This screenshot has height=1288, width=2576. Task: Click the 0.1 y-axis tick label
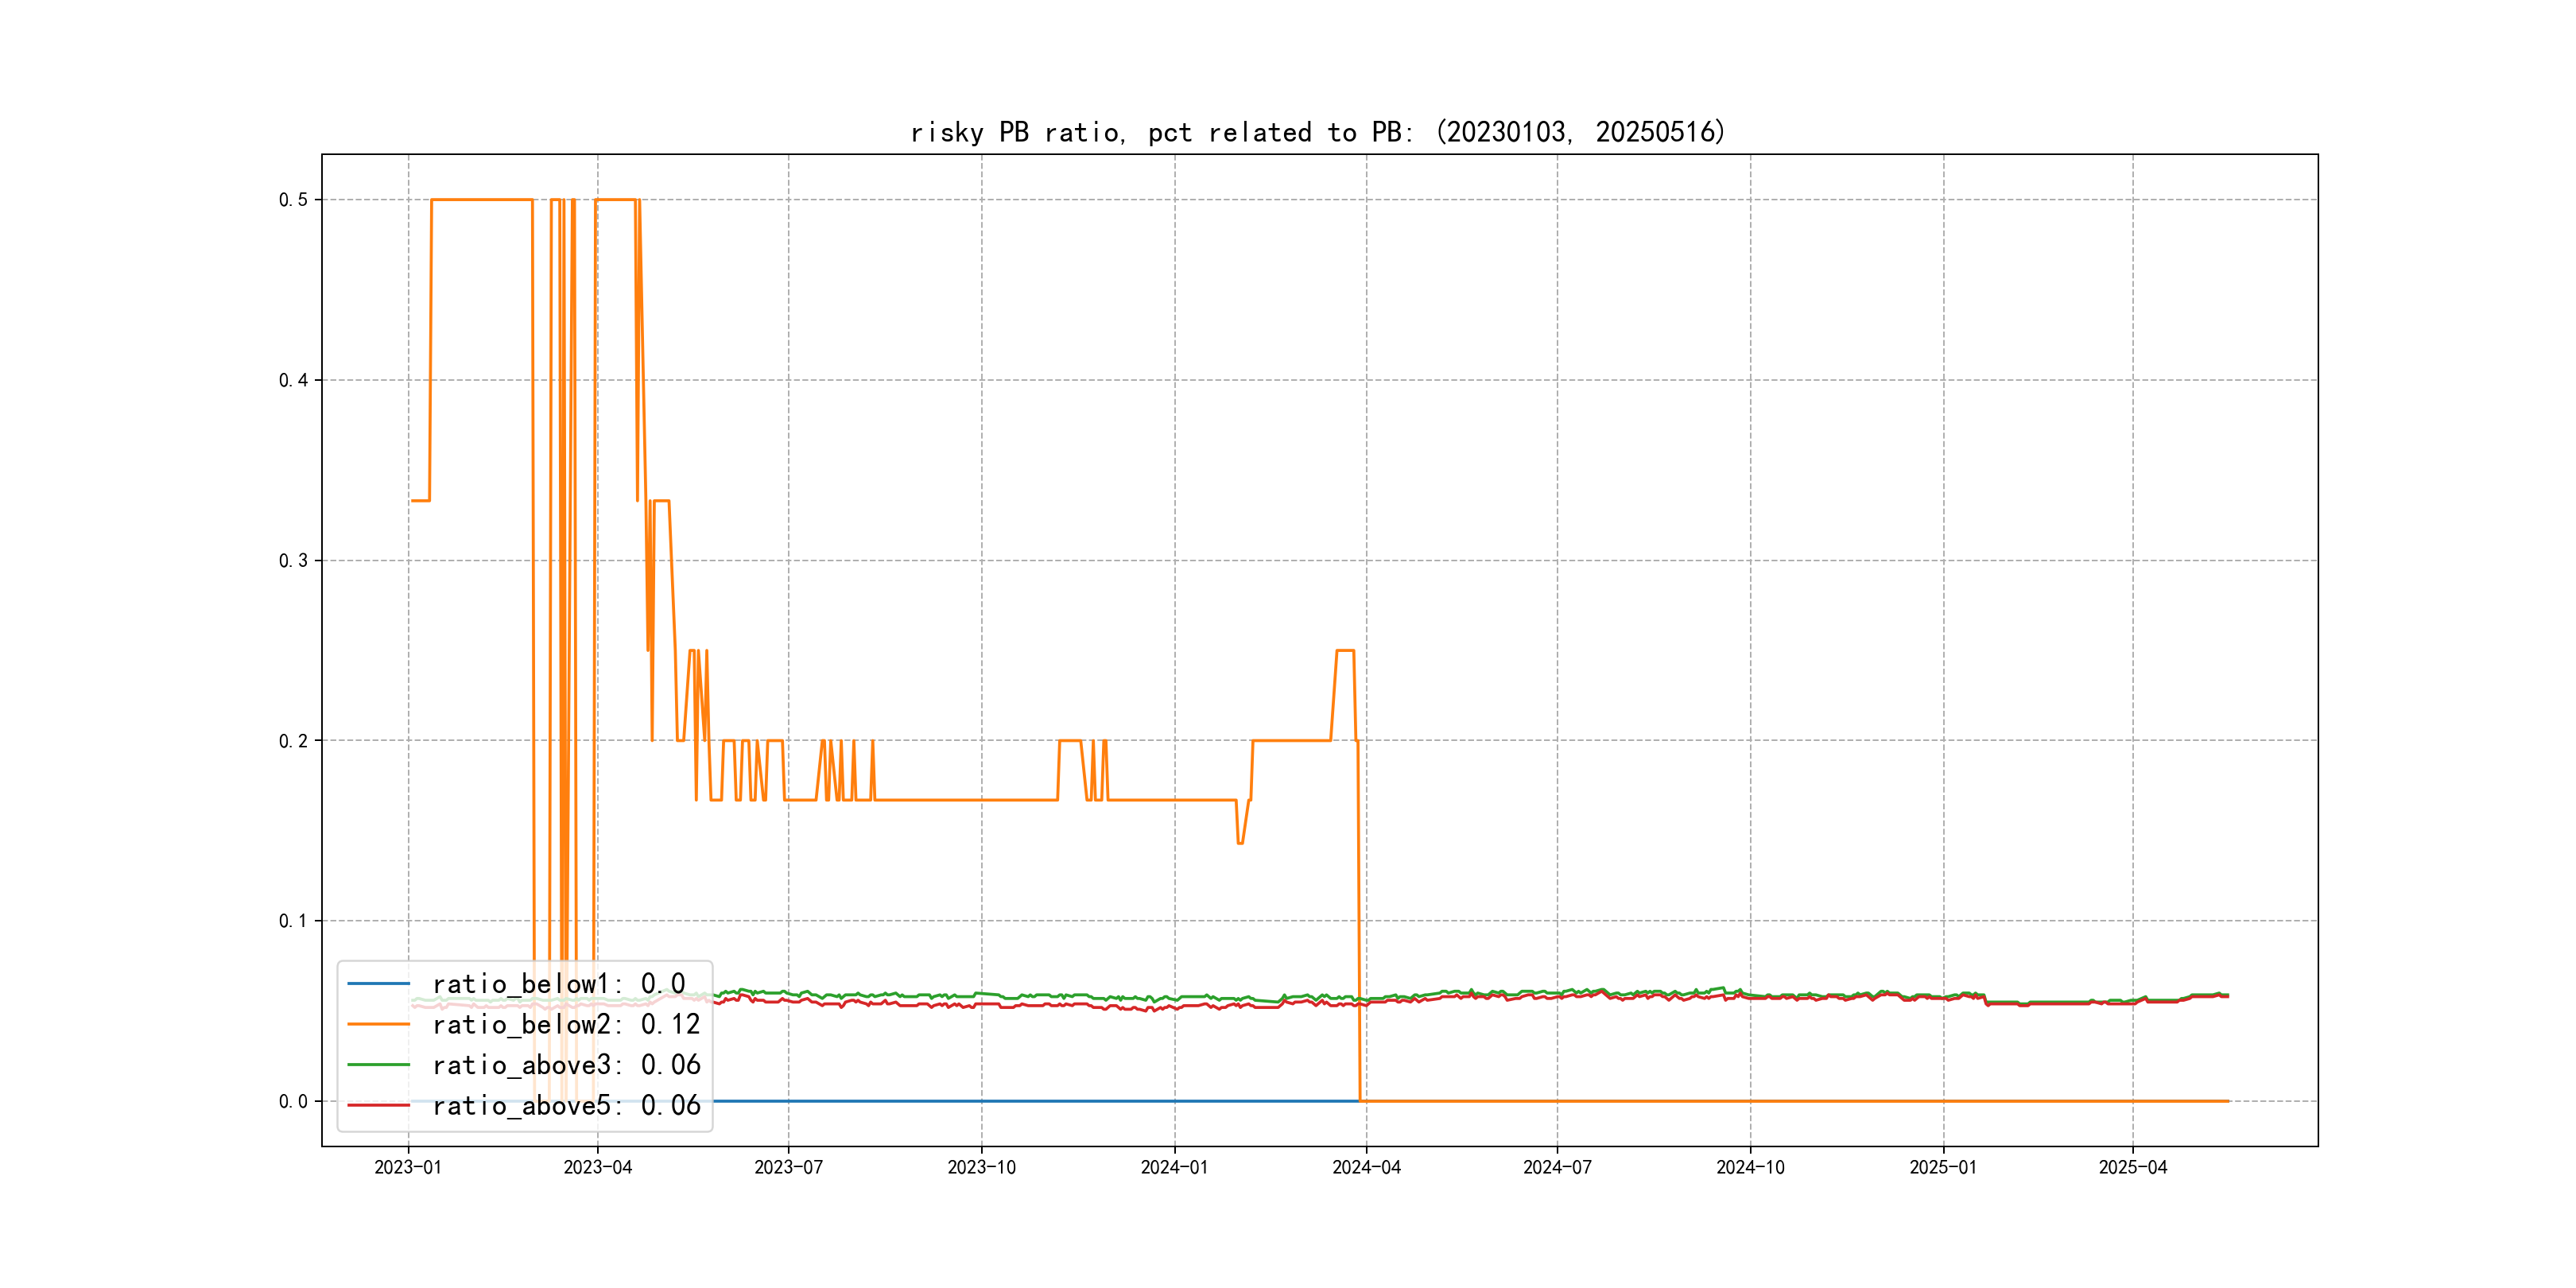[293, 921]
